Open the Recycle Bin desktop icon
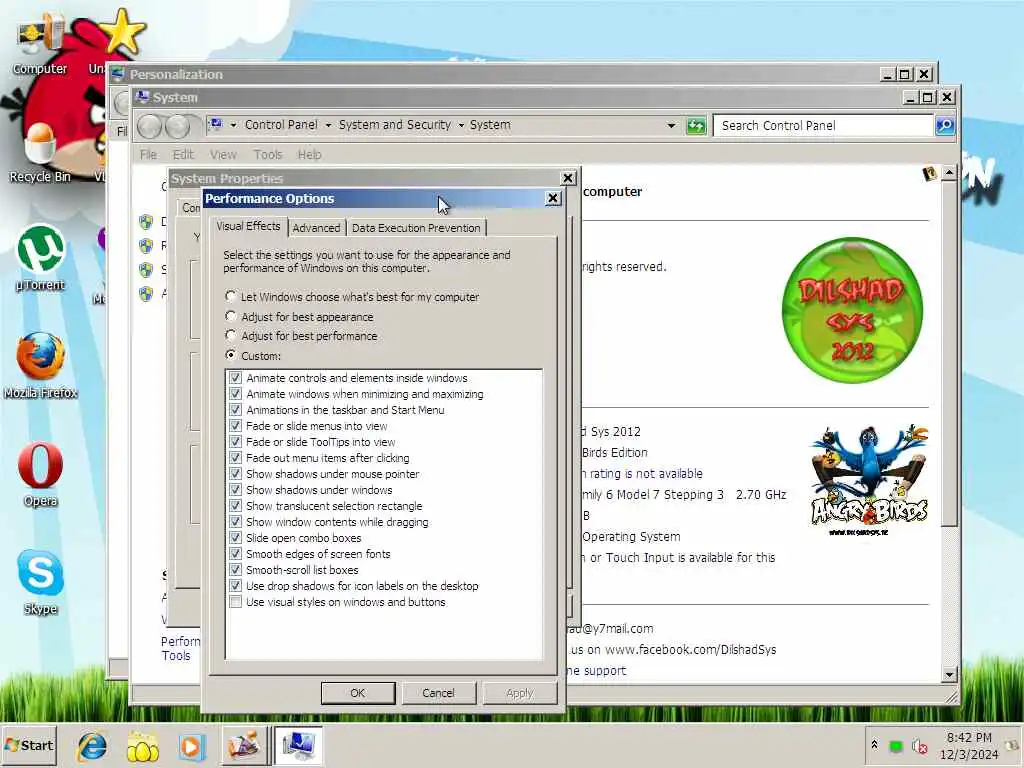This screenshot has height=768, width=1024. pyautogui.click(x=40, y=153)
